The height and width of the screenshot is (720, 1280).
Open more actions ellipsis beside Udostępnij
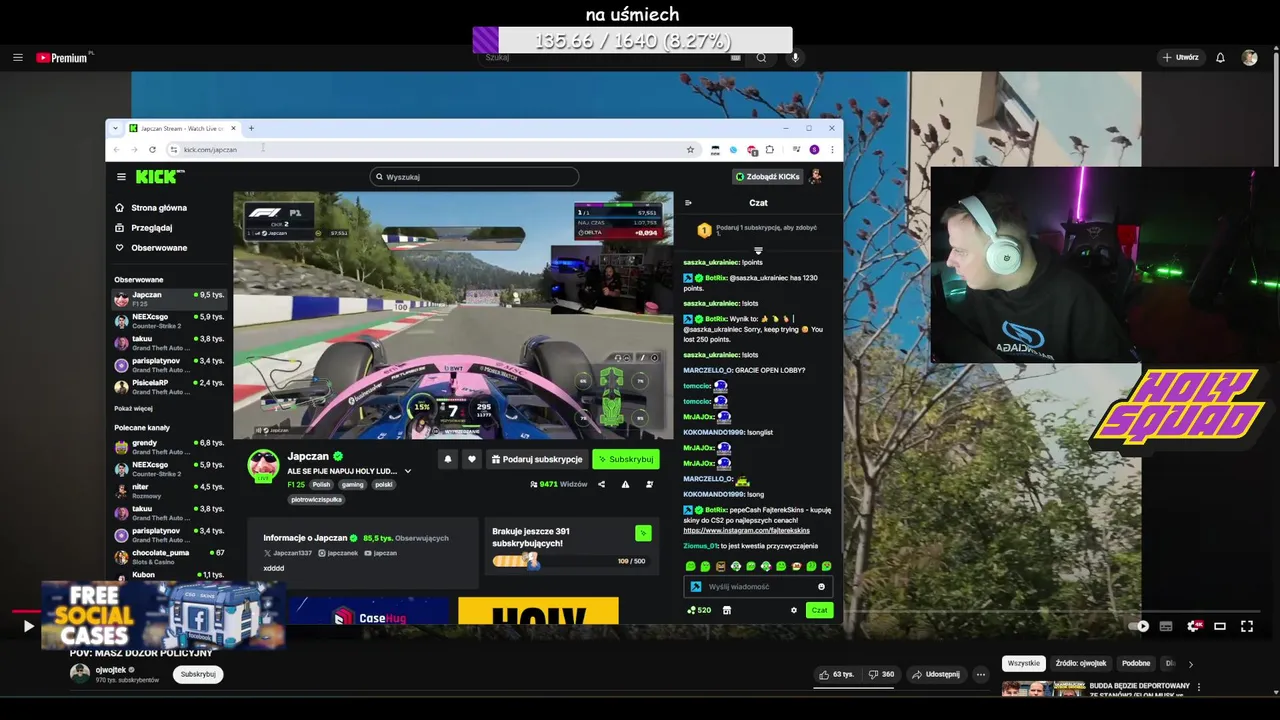(981, 674)
